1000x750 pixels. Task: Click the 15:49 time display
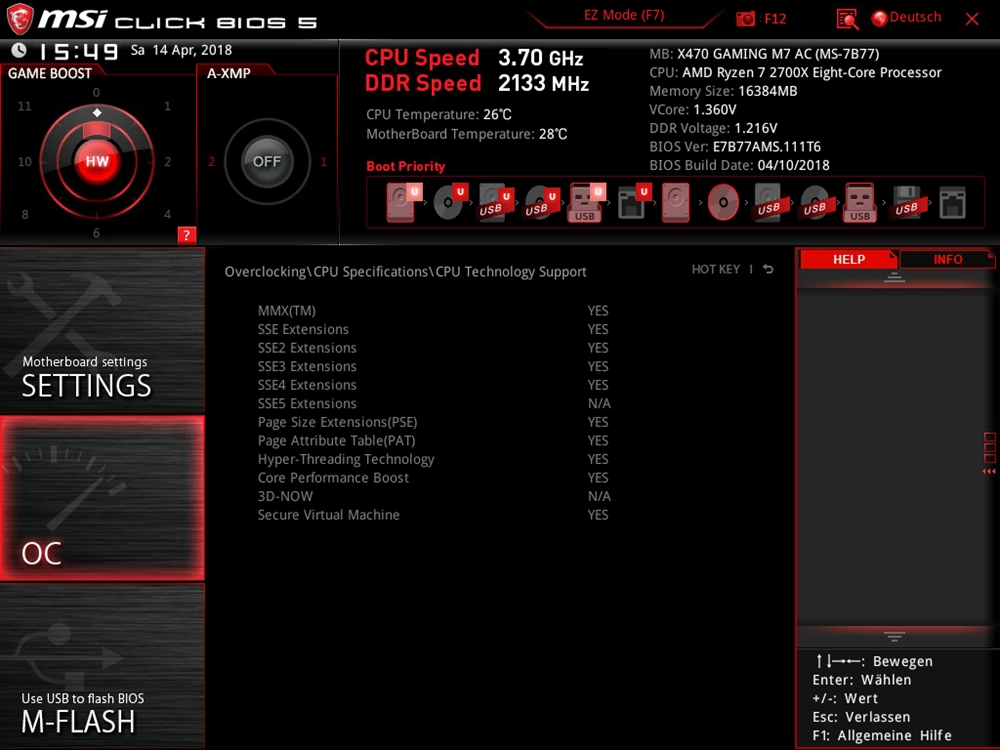(78, 51)
